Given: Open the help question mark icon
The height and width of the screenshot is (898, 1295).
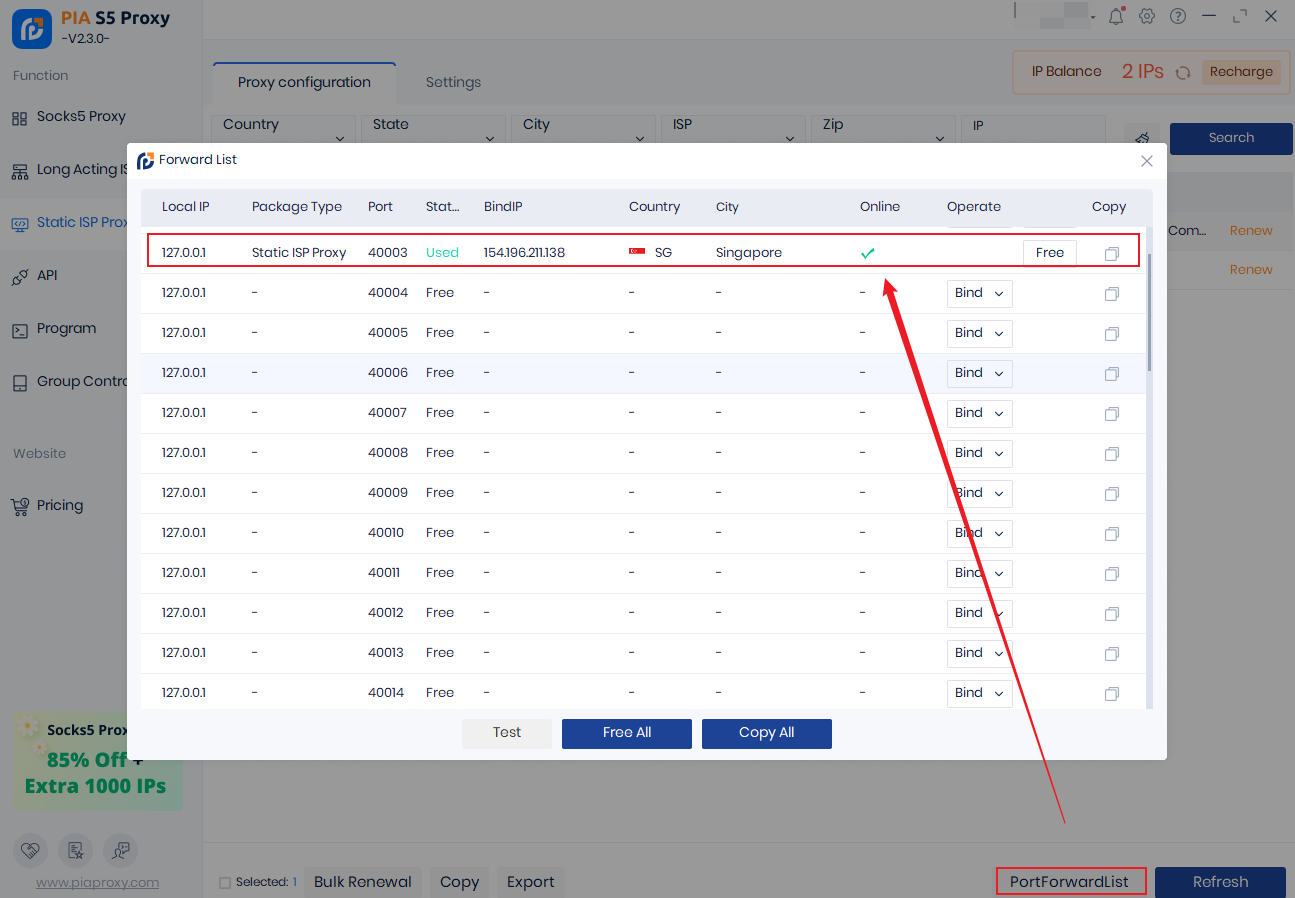Looking at the screenshot, I should click(1178, 16).
